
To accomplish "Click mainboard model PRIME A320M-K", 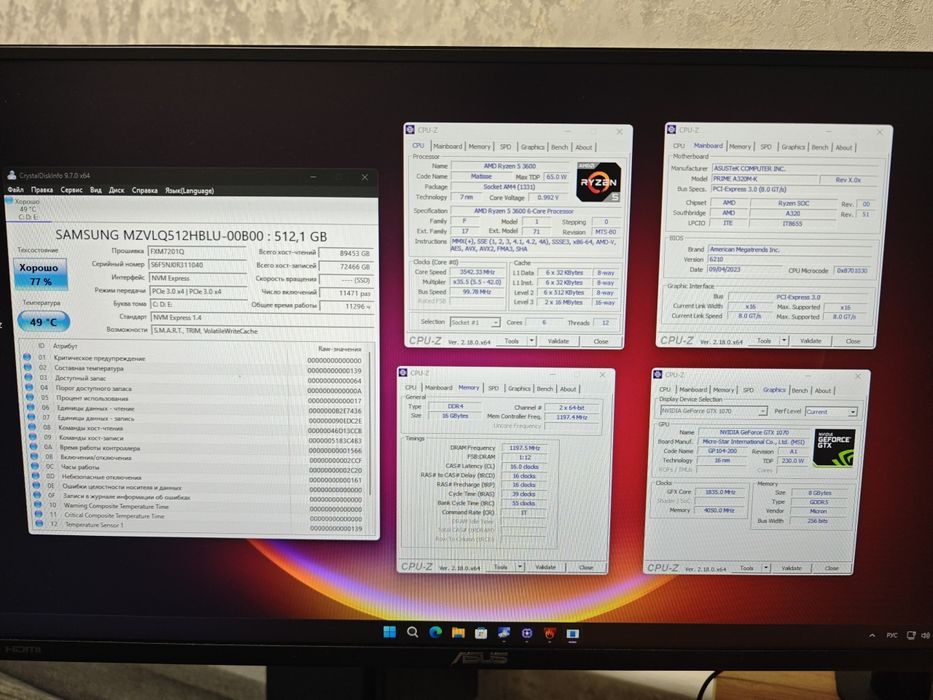I will [x=763, y=179].
